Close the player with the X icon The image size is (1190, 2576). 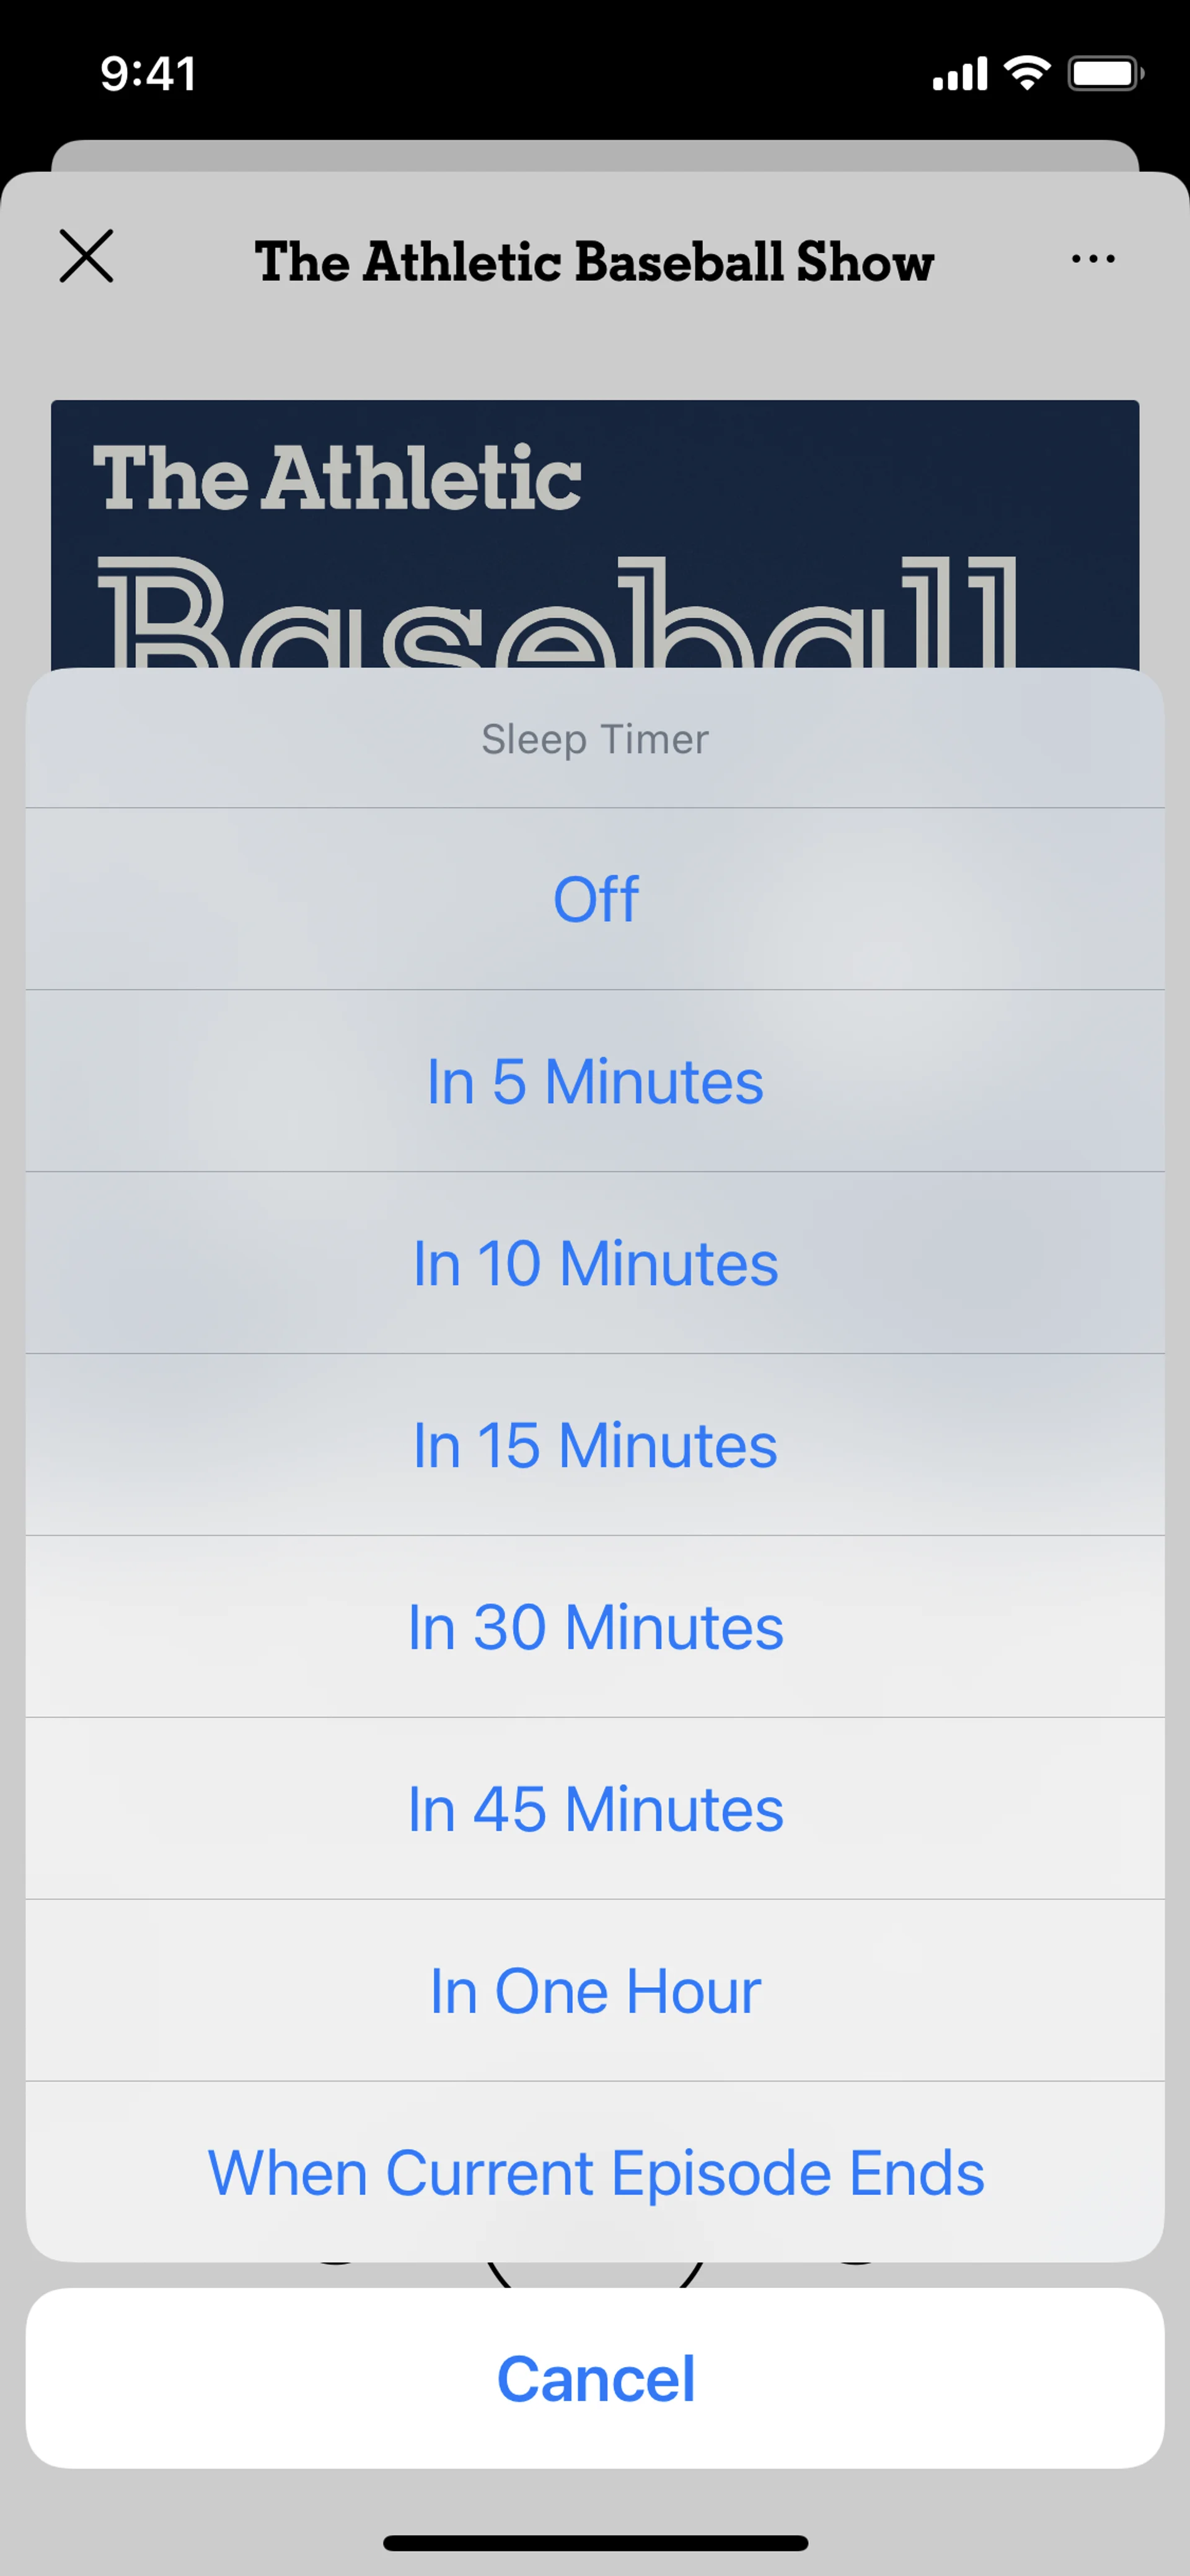click(x=86, y=257)
